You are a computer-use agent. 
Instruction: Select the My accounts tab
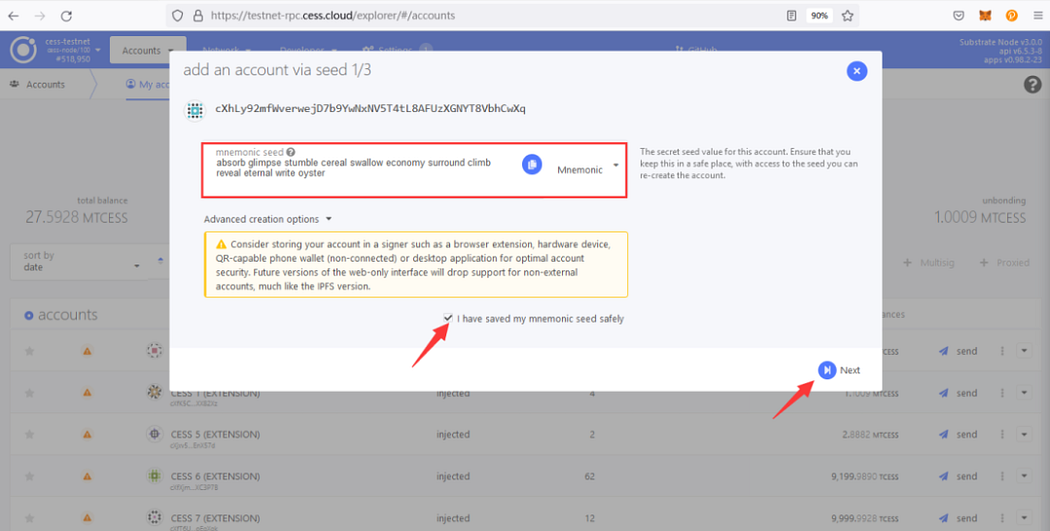click(148, 84)
